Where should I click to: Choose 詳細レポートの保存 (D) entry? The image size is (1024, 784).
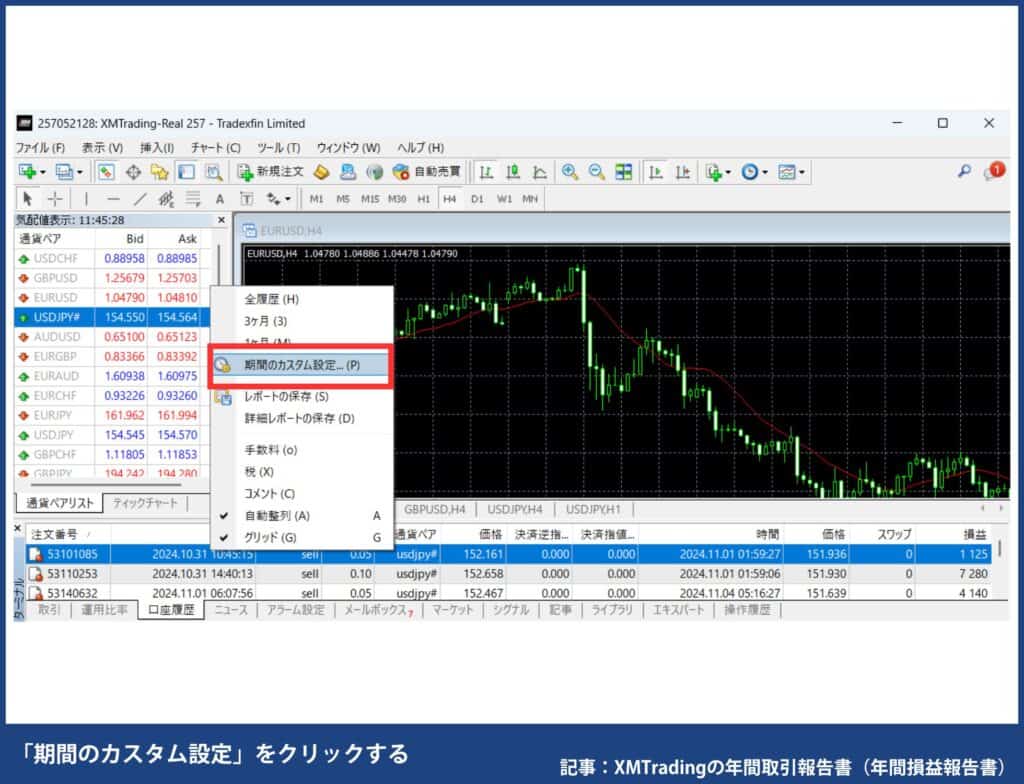pos(299,418)
